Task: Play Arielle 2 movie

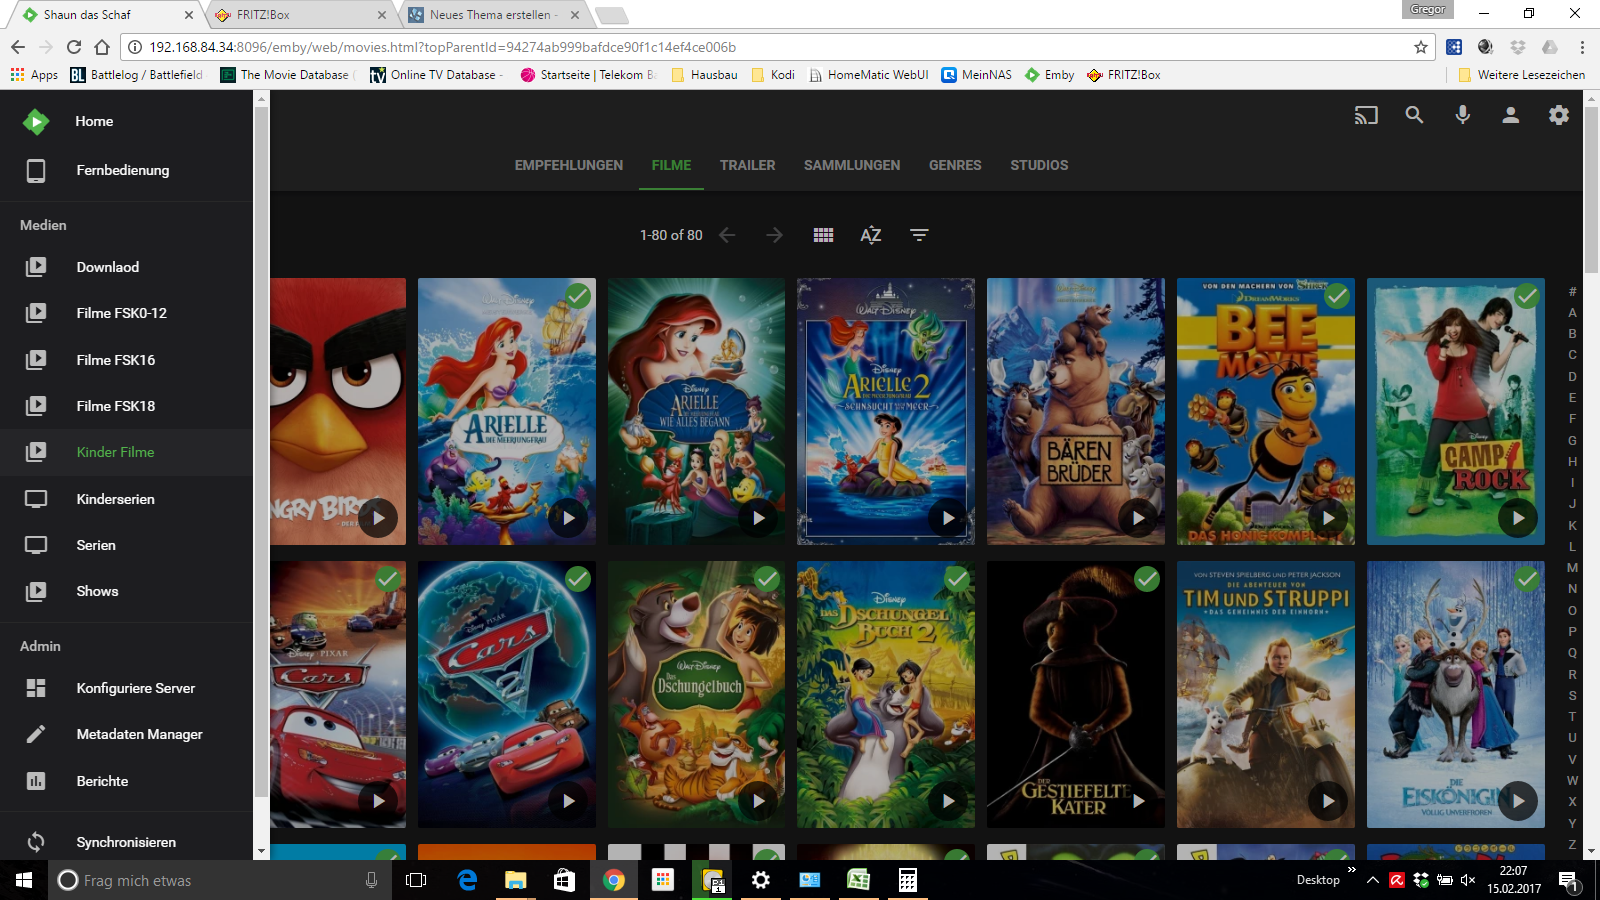Action: click(948, 518)
